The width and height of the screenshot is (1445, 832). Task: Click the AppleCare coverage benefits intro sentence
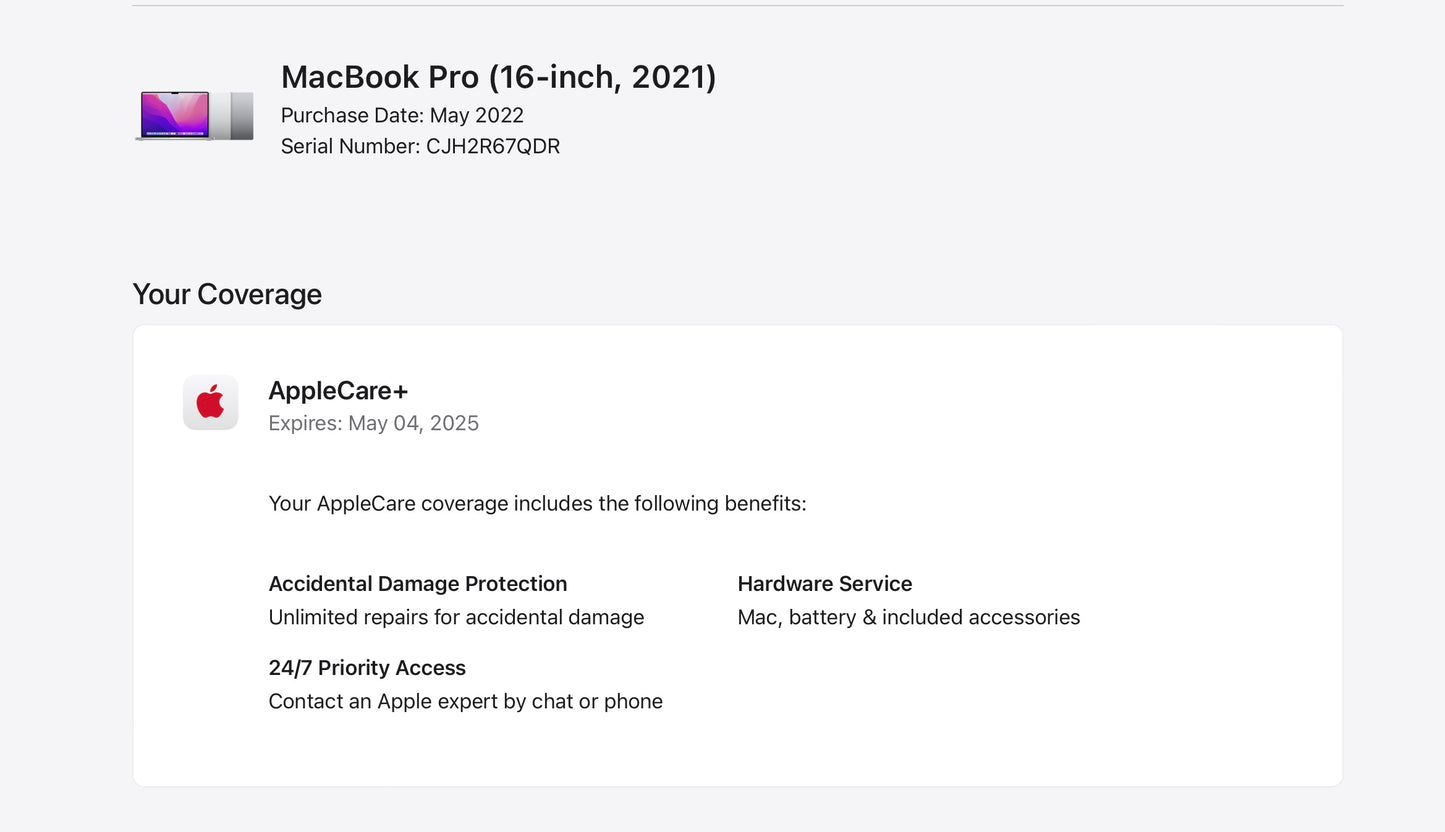point(537,503)
